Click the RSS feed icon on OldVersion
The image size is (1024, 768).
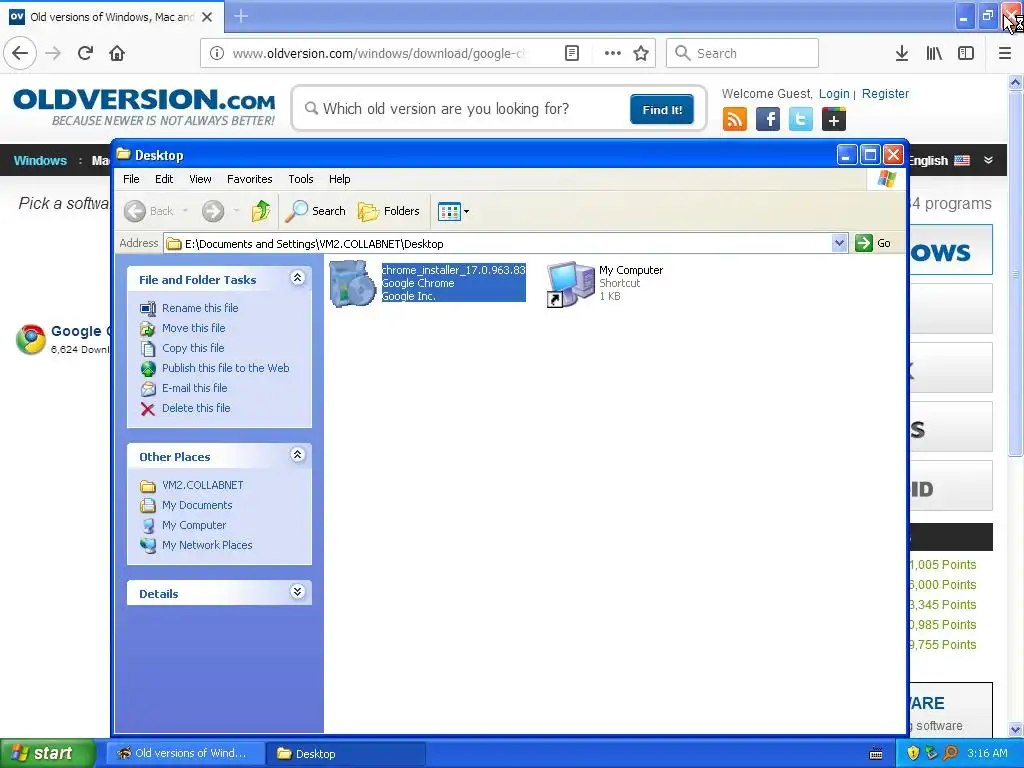(x=735, y=120)
